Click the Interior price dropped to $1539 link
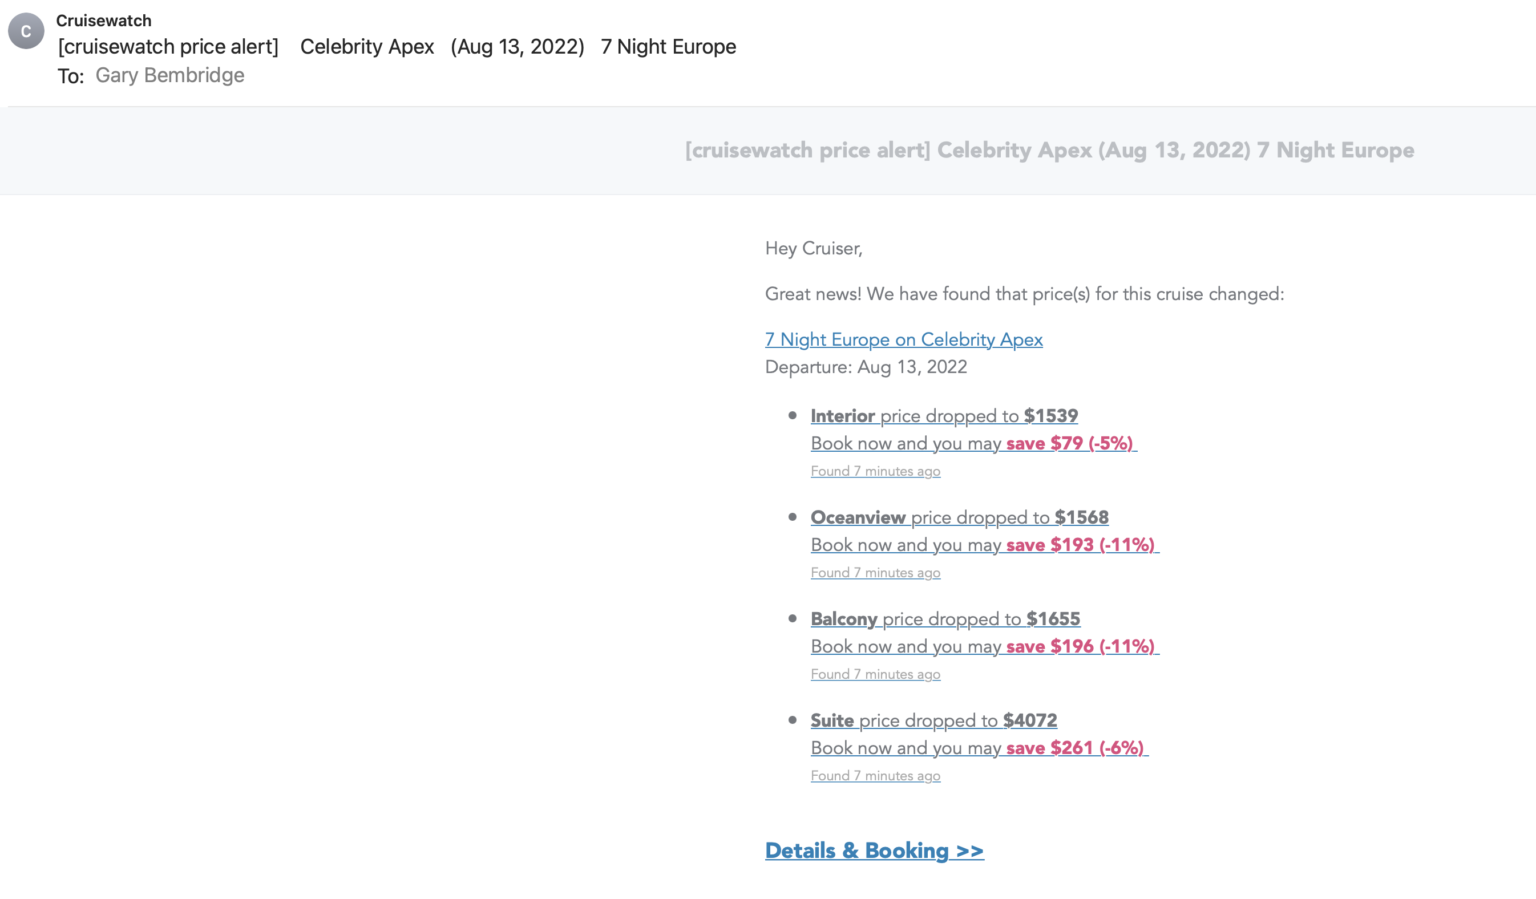The height and width of the screenshot is (899, 1536). (944, 416)
